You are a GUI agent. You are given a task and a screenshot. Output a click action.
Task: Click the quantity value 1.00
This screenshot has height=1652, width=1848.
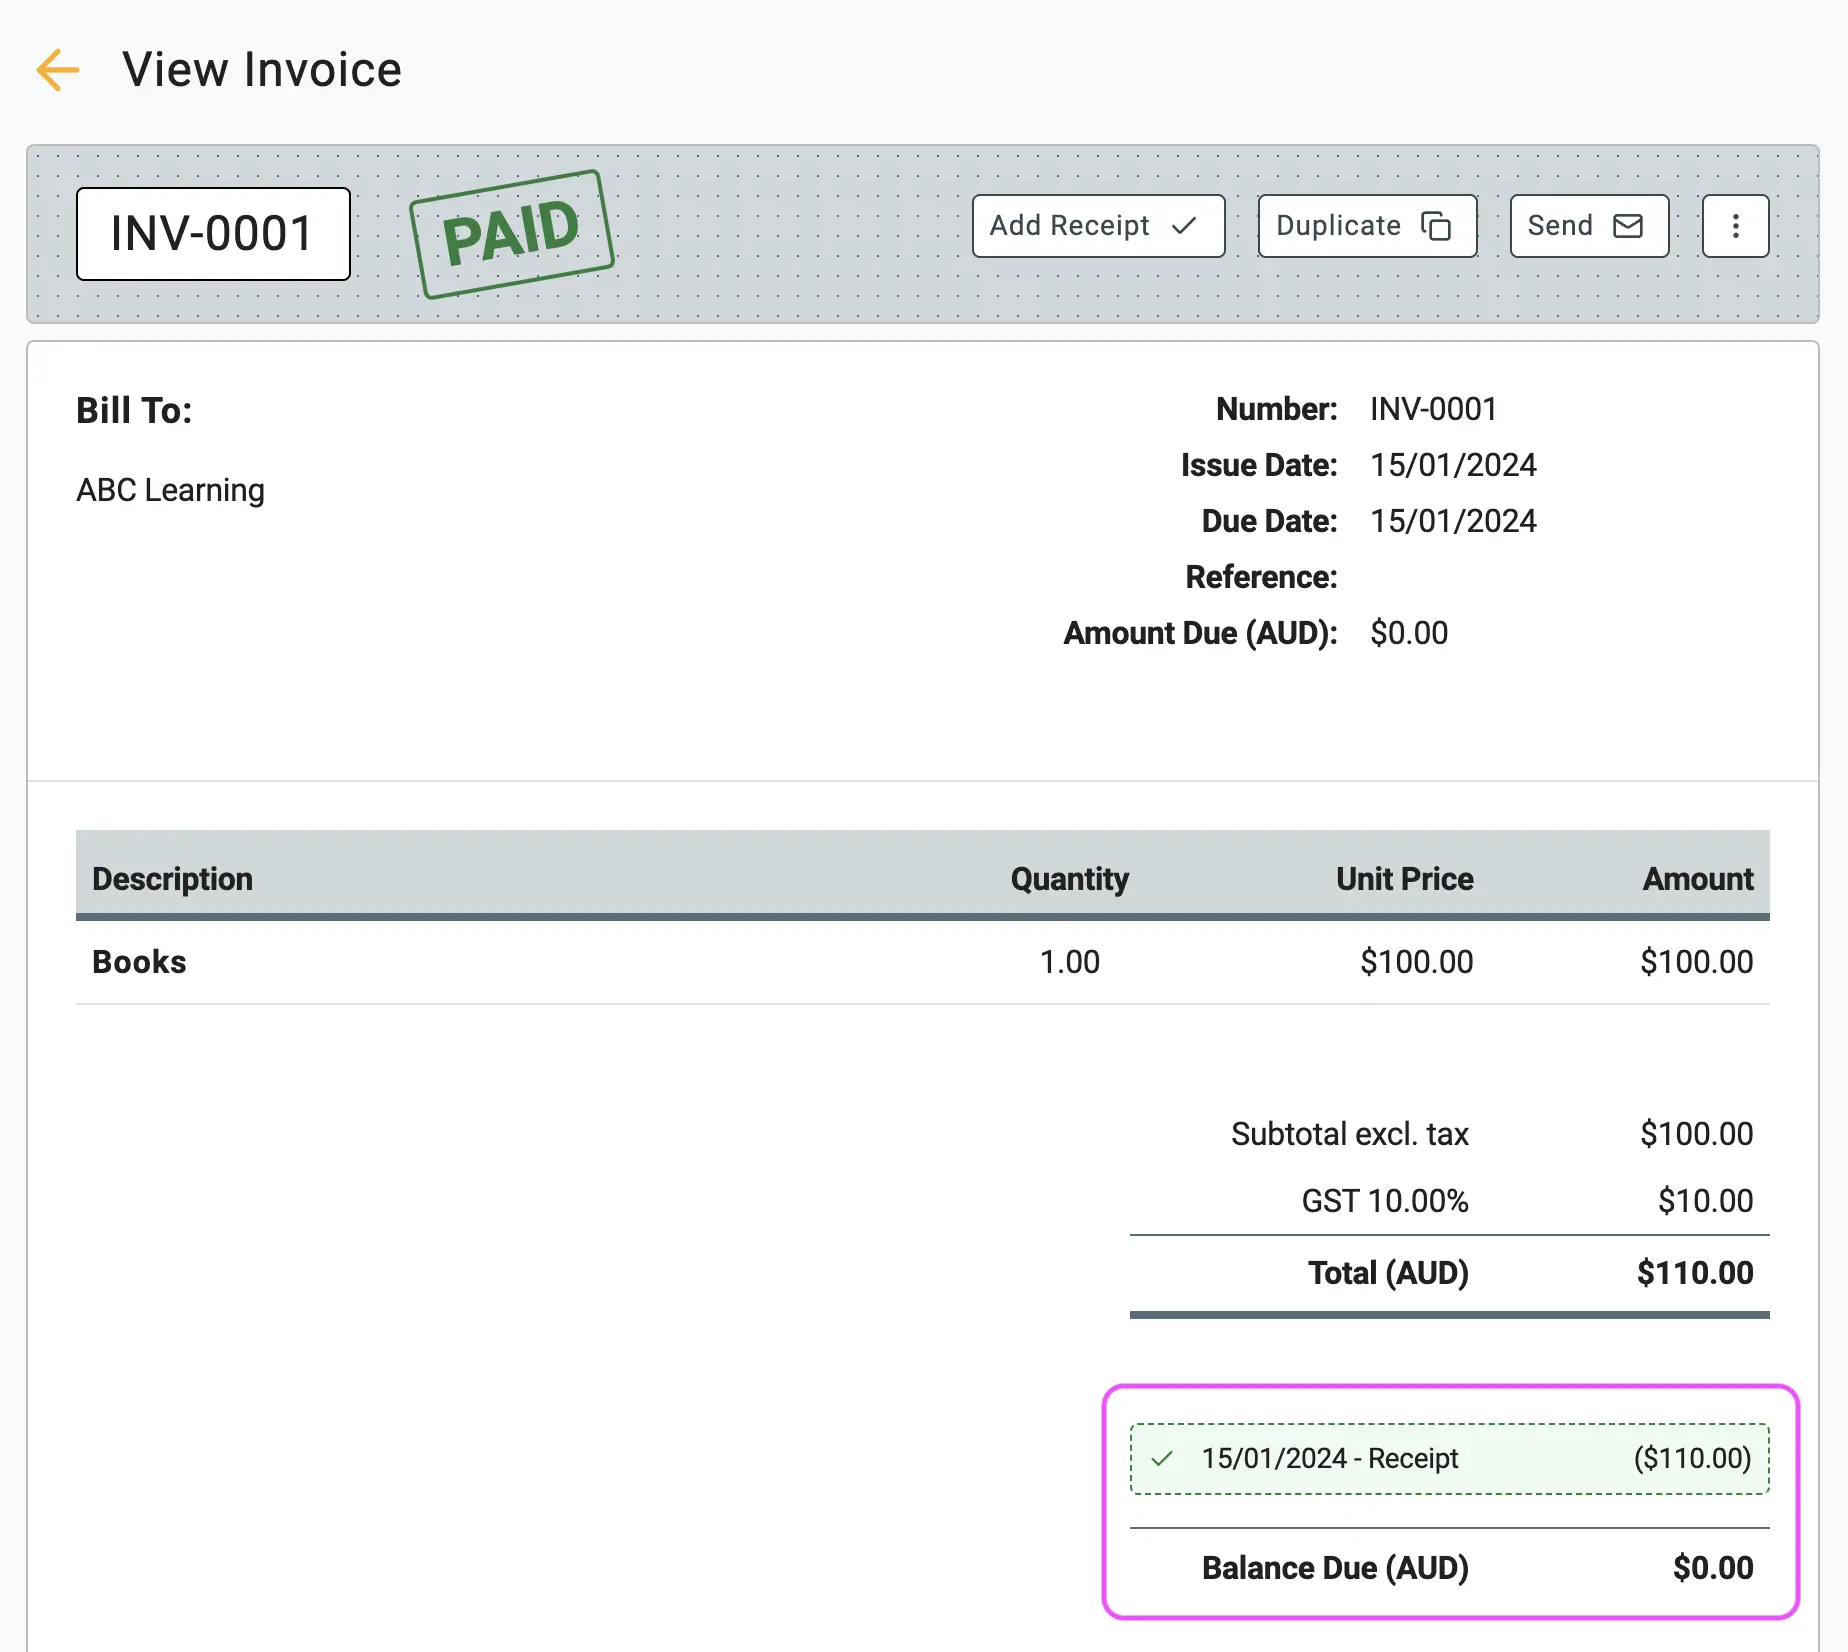1069,962
